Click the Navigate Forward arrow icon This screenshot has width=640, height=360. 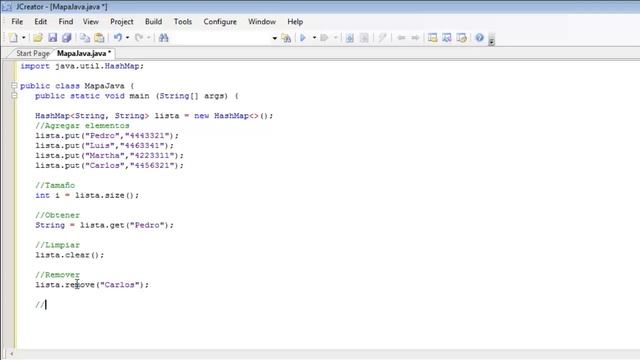(x=415, y=38)
